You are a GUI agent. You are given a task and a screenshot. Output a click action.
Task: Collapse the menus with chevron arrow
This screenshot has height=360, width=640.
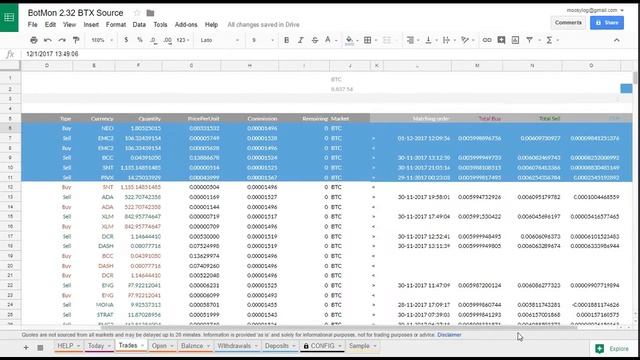click(x=616, y=40)
